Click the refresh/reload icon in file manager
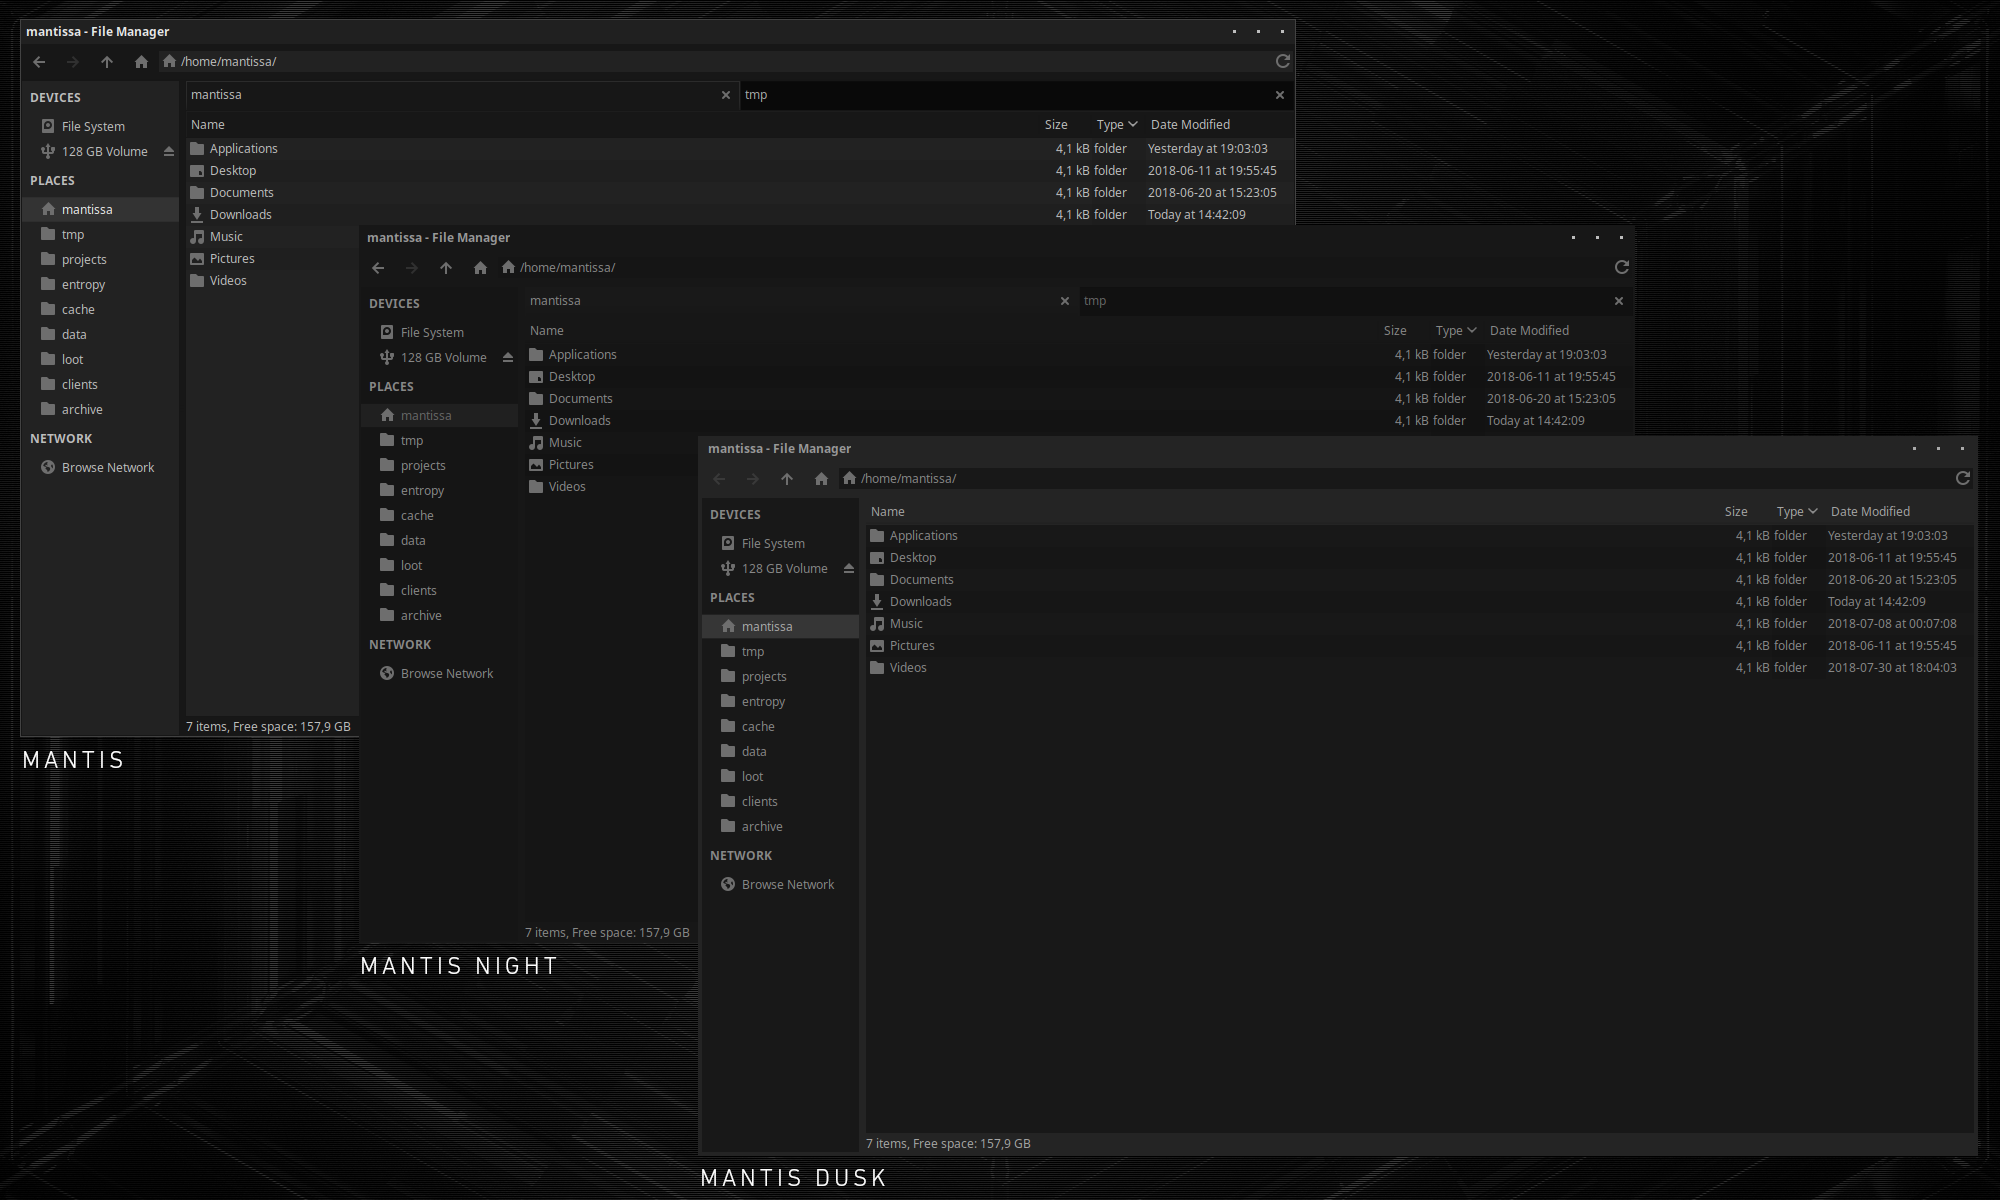 tap(1281, 61)
